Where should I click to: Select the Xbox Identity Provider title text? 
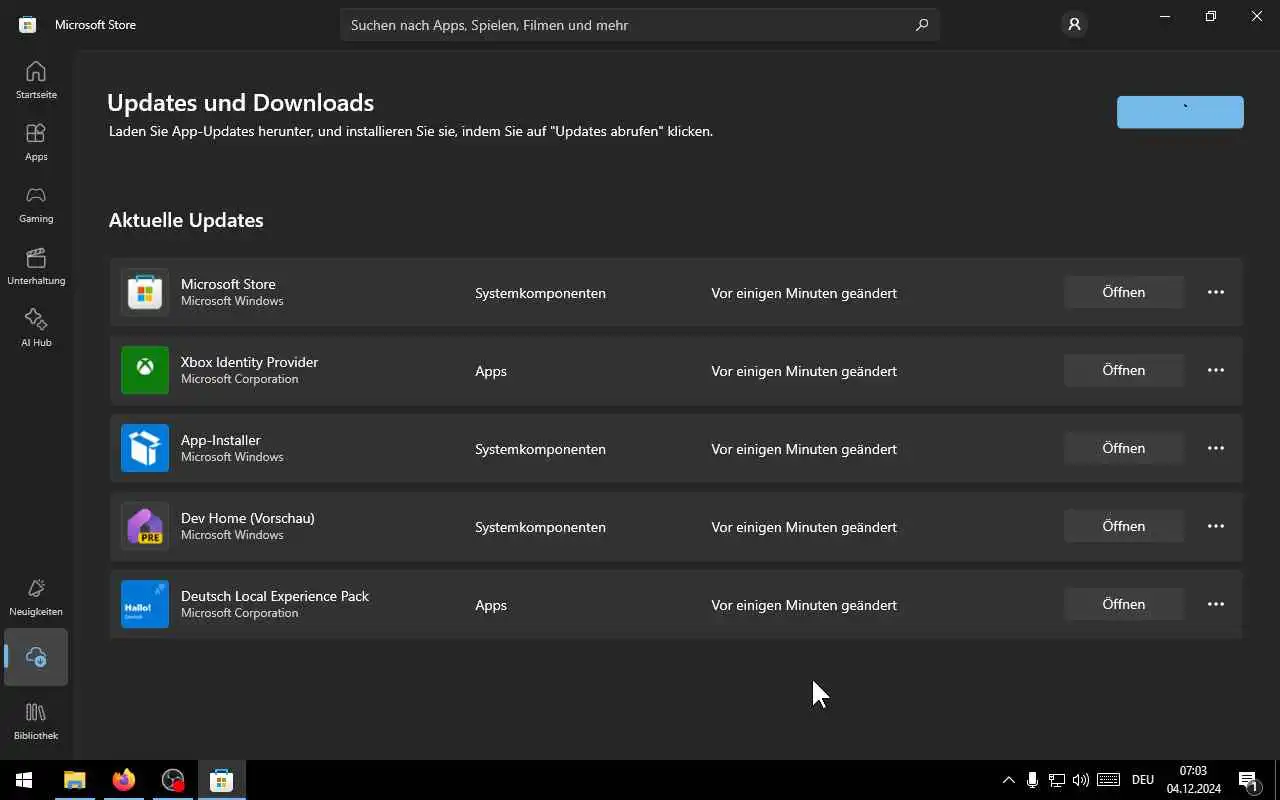pyautogui.click(x=249, y=362)
